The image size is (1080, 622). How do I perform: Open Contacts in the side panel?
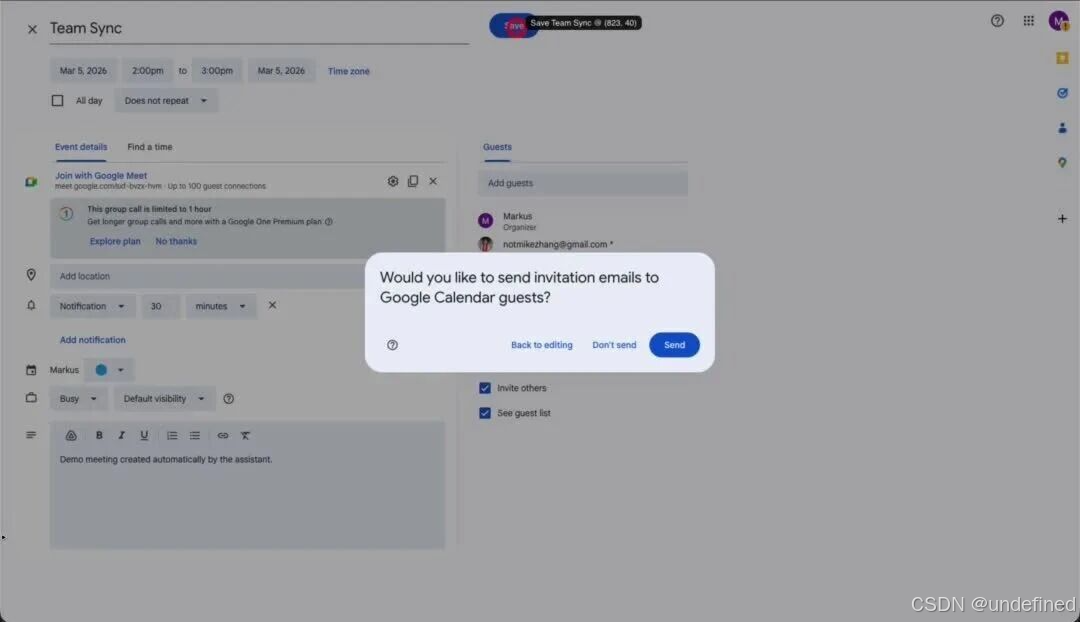click(x=1062, y=127)
